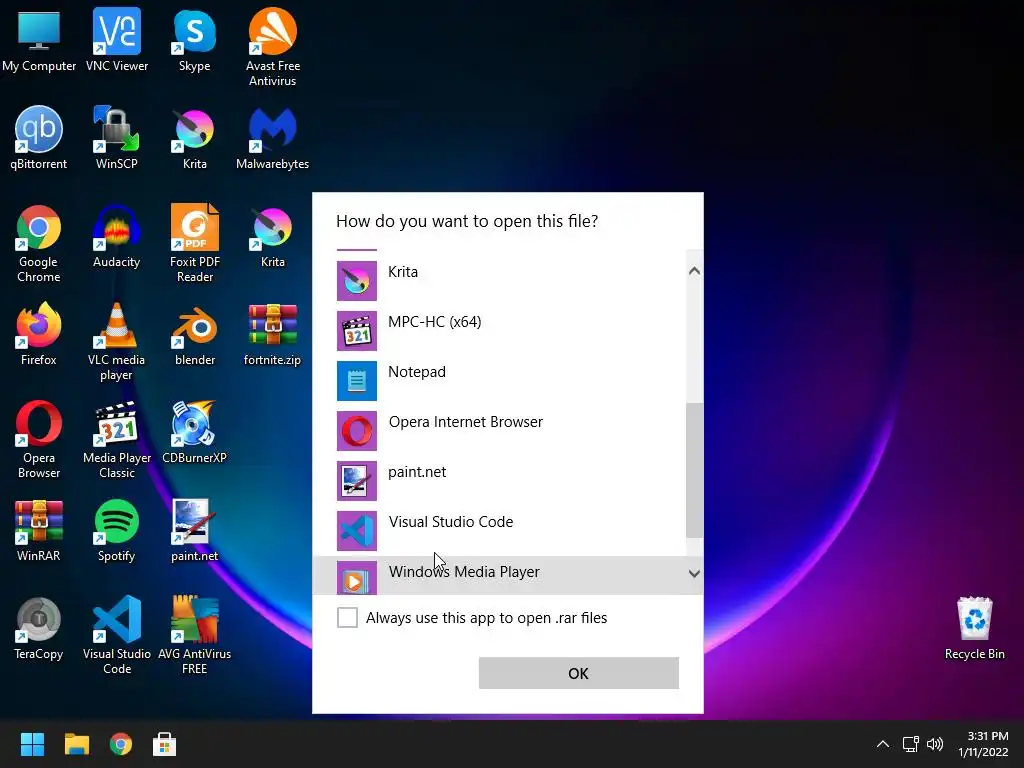Select Visual Studio Code desktop icon
This screenshot has width=1024, height=768.
point(117,635)
